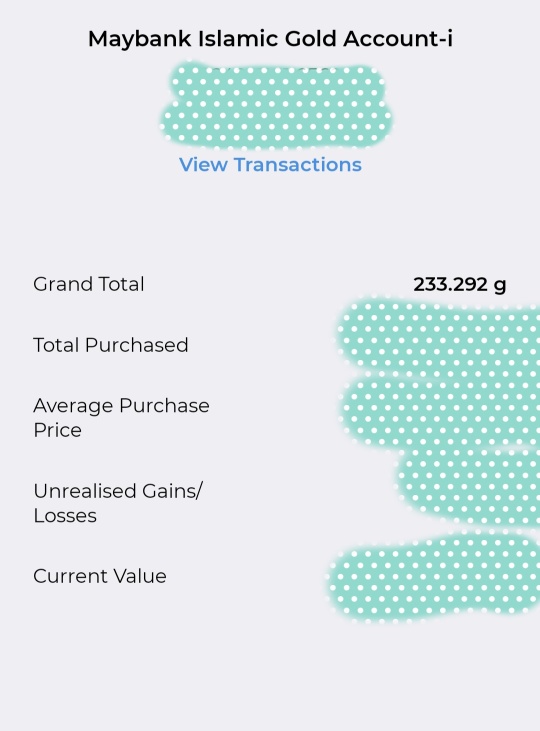Tap the 233.292 g grand total value
Viewport: 540px width, 731px height.
coord(459,284)
